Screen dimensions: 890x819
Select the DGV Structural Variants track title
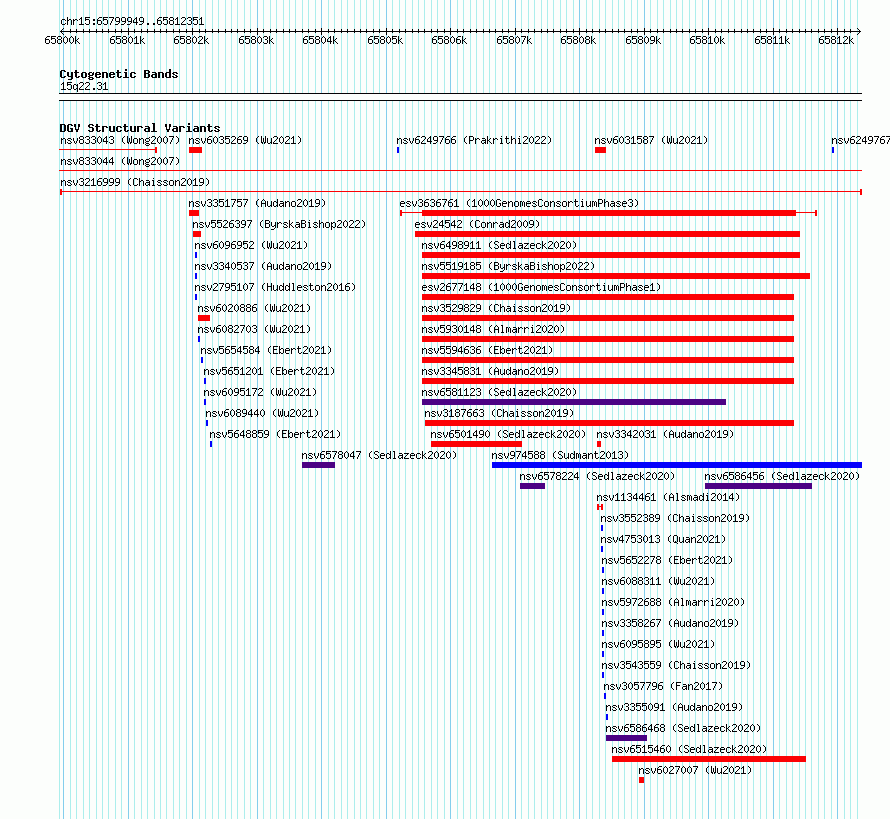pos(140,128)
